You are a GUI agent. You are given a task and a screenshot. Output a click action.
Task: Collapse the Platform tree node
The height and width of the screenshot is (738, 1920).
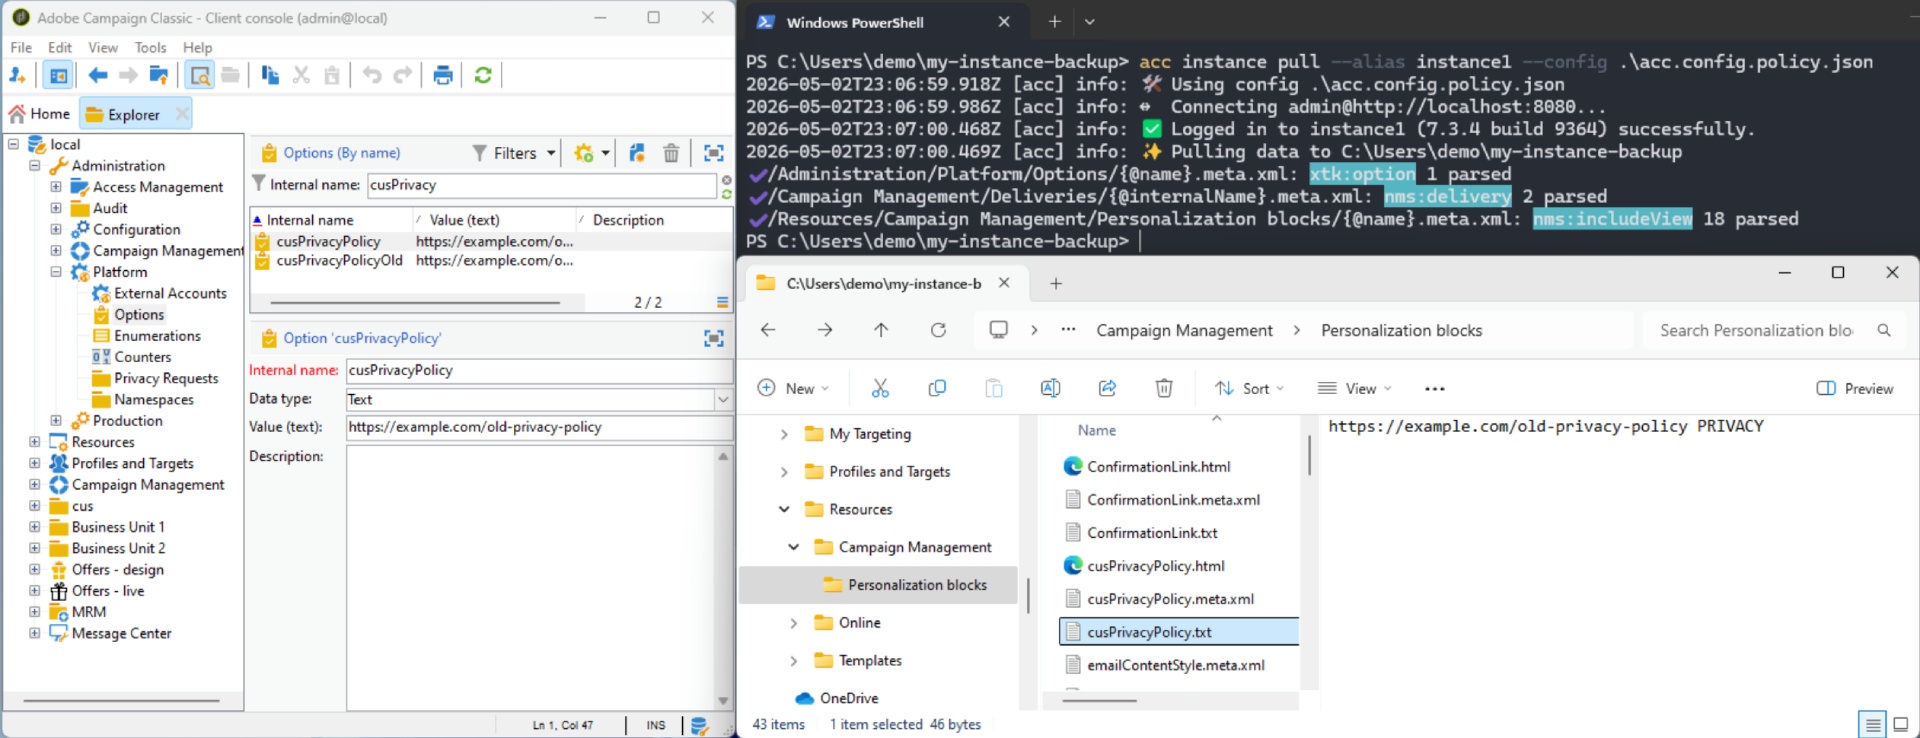pyautogui.click(x=56, y=272)
